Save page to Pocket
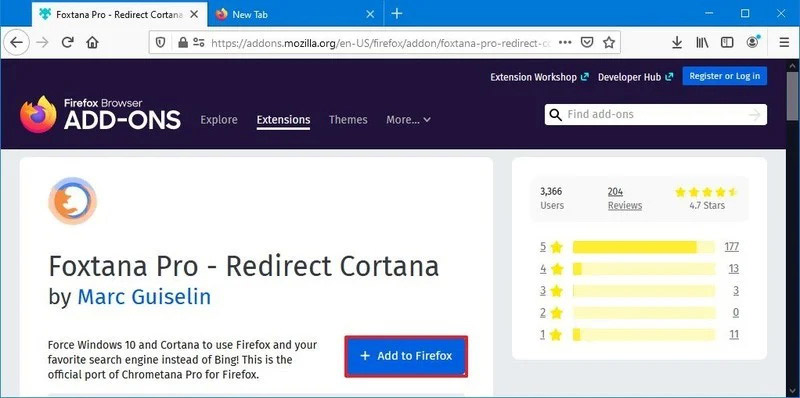800x398 pixels. pyautogui.click(x=587, y=42)
